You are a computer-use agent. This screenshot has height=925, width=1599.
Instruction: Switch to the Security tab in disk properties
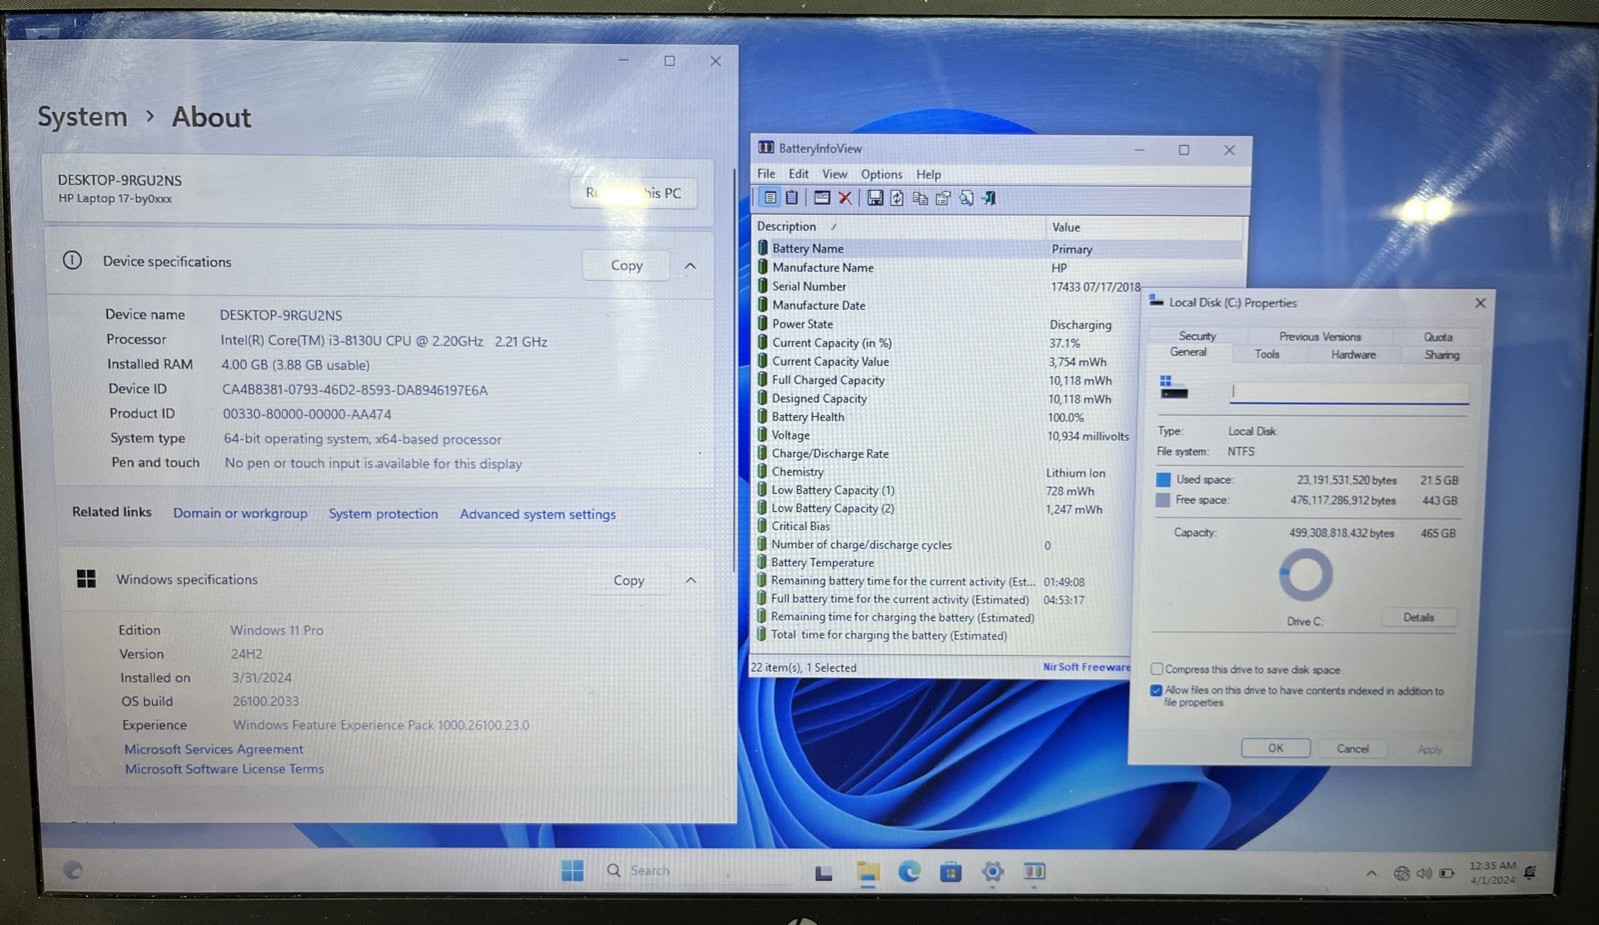pos(1197,336)
